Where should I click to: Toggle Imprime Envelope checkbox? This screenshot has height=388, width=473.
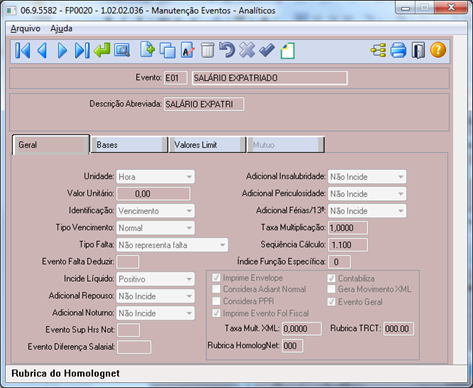216,278
